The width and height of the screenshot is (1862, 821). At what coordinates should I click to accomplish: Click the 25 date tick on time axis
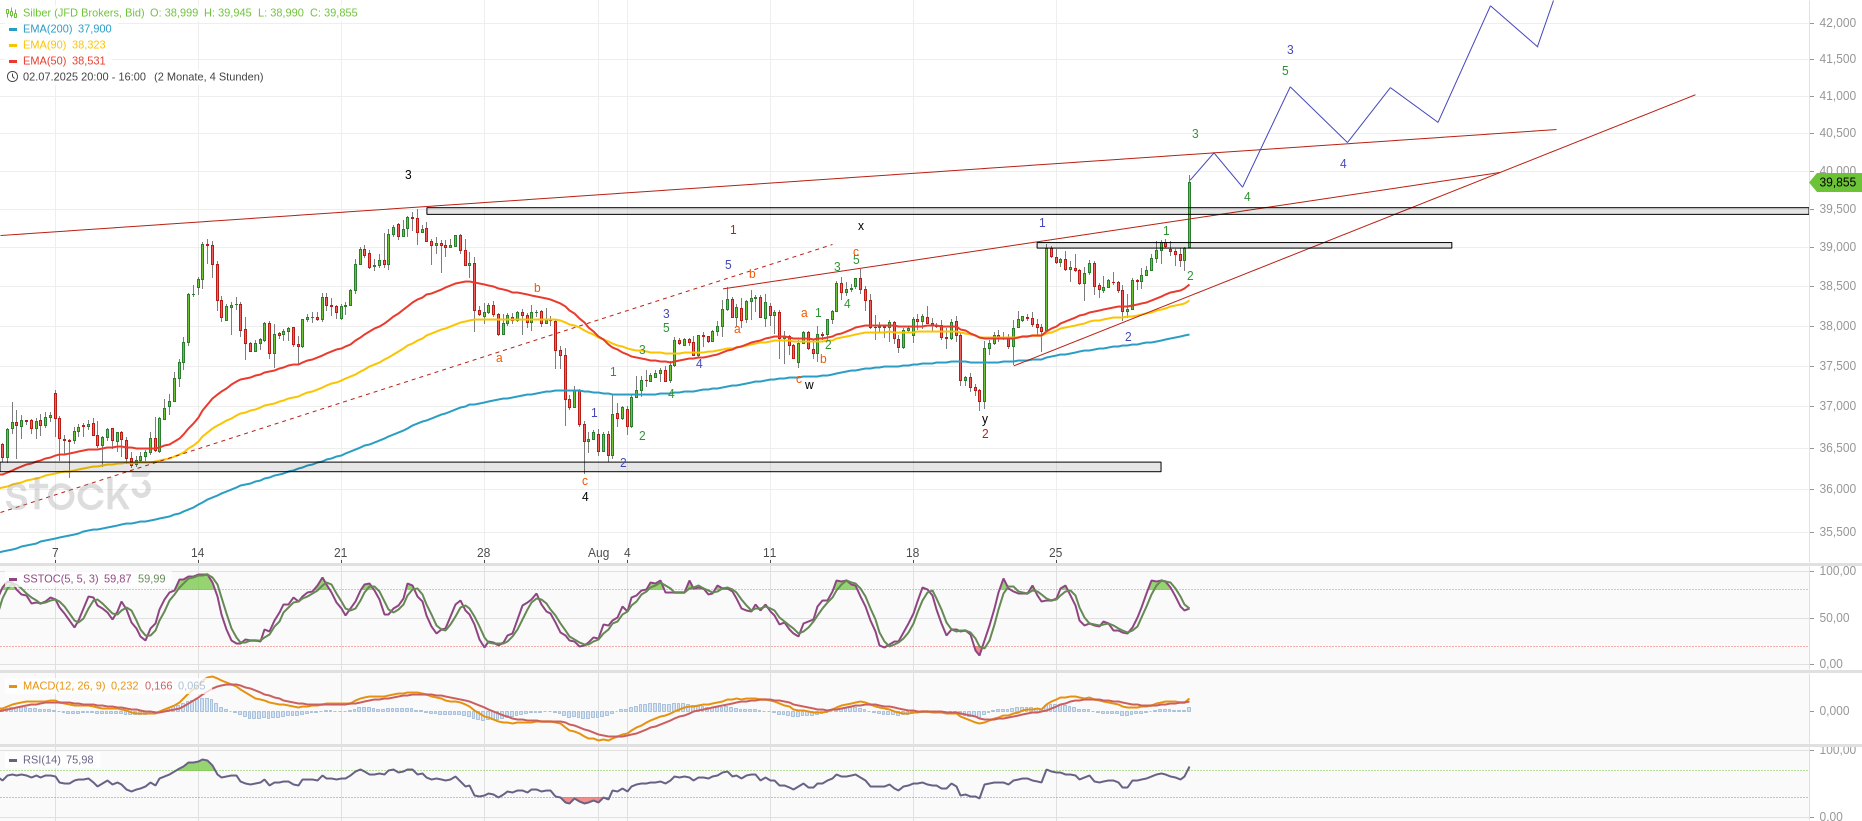pyautogui.click(x=1055, y=553)
